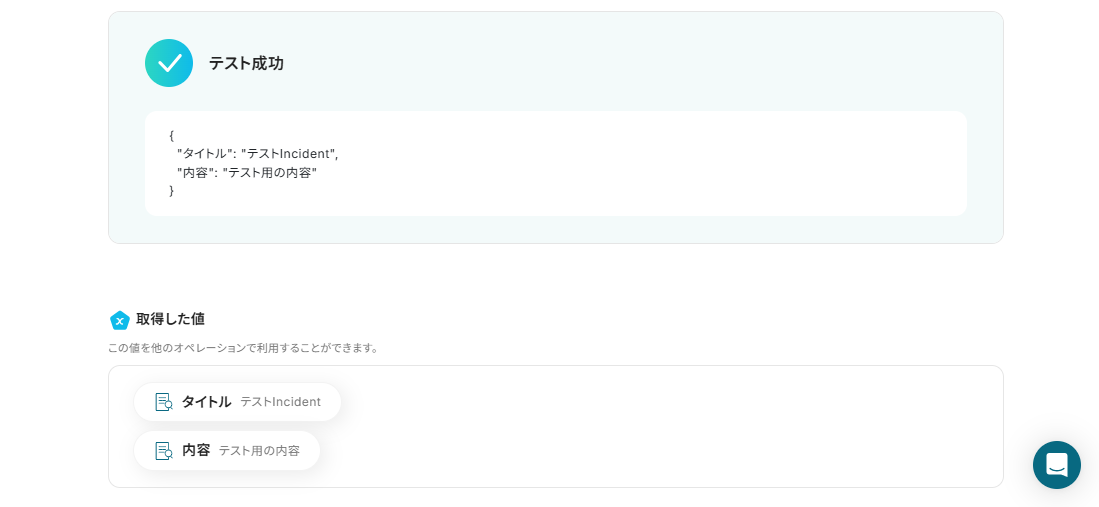Click the blue pentagon icon beside 取得した値

(x=120, y=320)
